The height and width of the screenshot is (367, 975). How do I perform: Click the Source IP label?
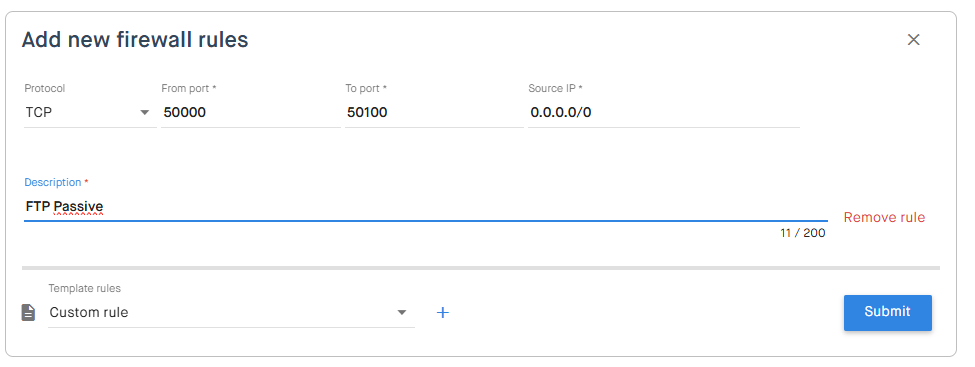[x=555, y=88]
